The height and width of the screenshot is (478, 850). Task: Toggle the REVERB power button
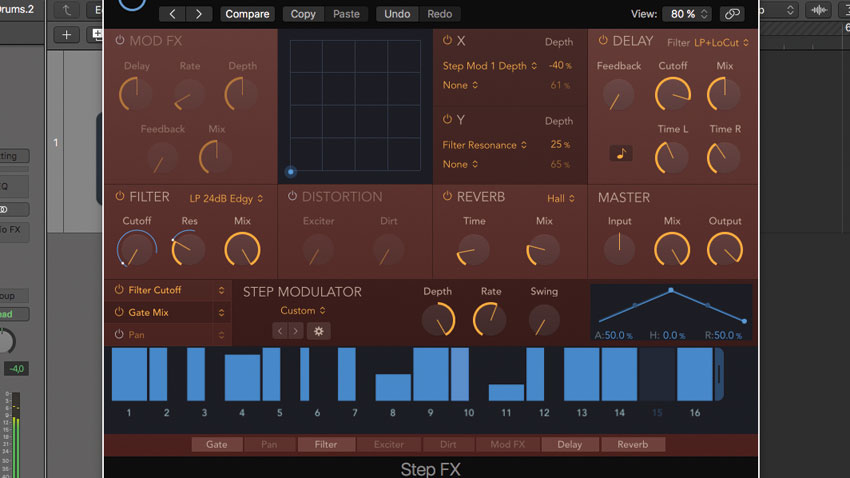coord(447,196)
